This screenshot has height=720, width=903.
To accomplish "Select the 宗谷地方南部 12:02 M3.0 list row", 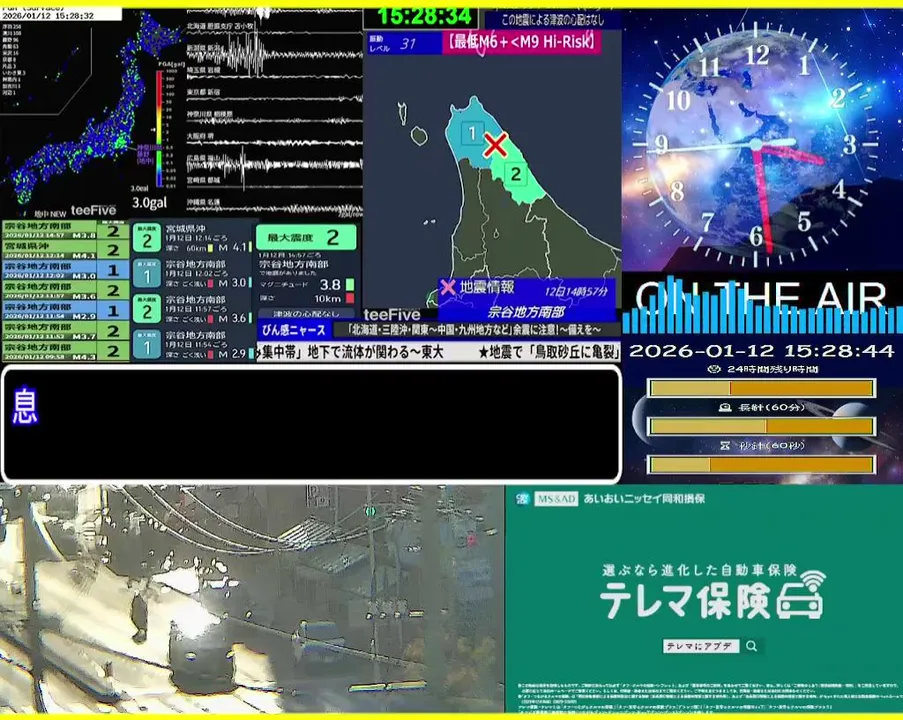I will [66, 270].
